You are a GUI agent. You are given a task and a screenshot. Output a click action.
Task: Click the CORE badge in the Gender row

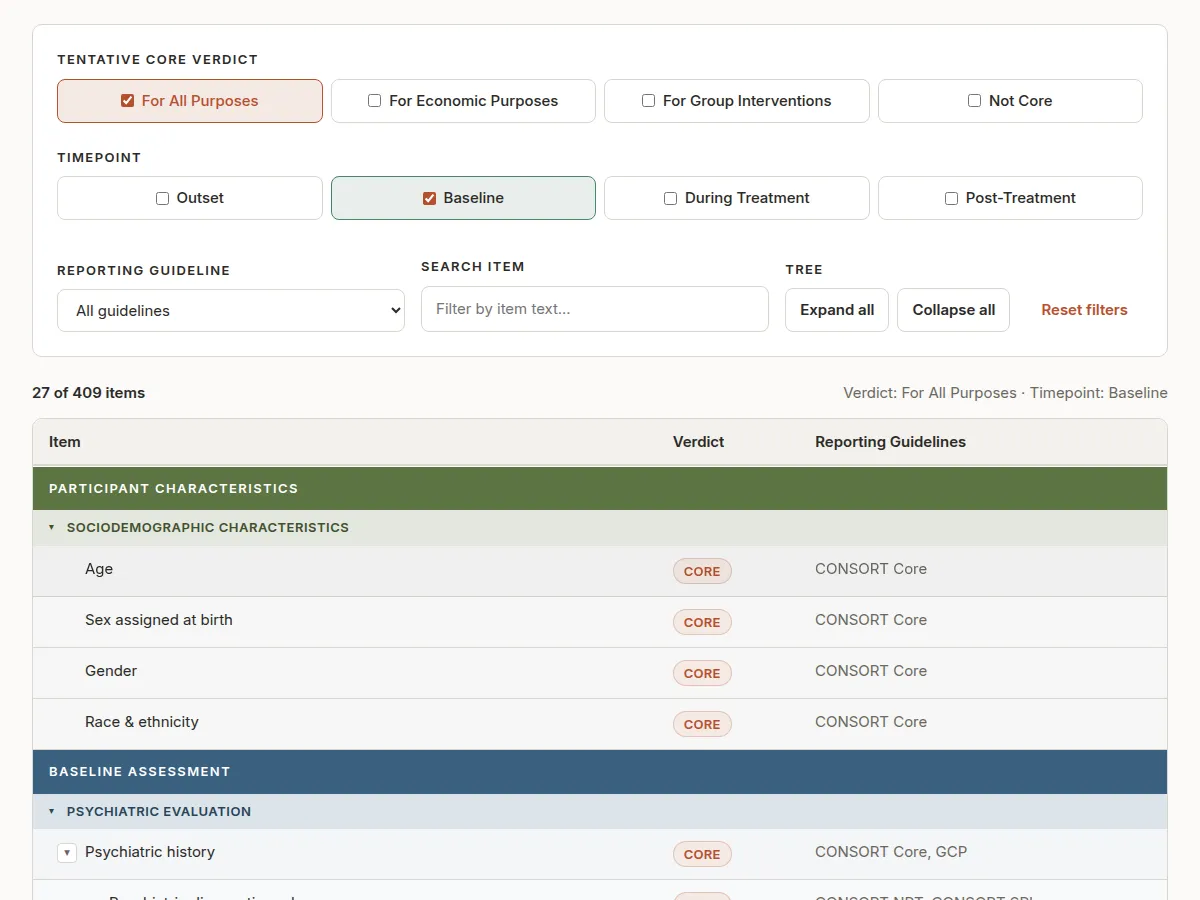(702, 673)
